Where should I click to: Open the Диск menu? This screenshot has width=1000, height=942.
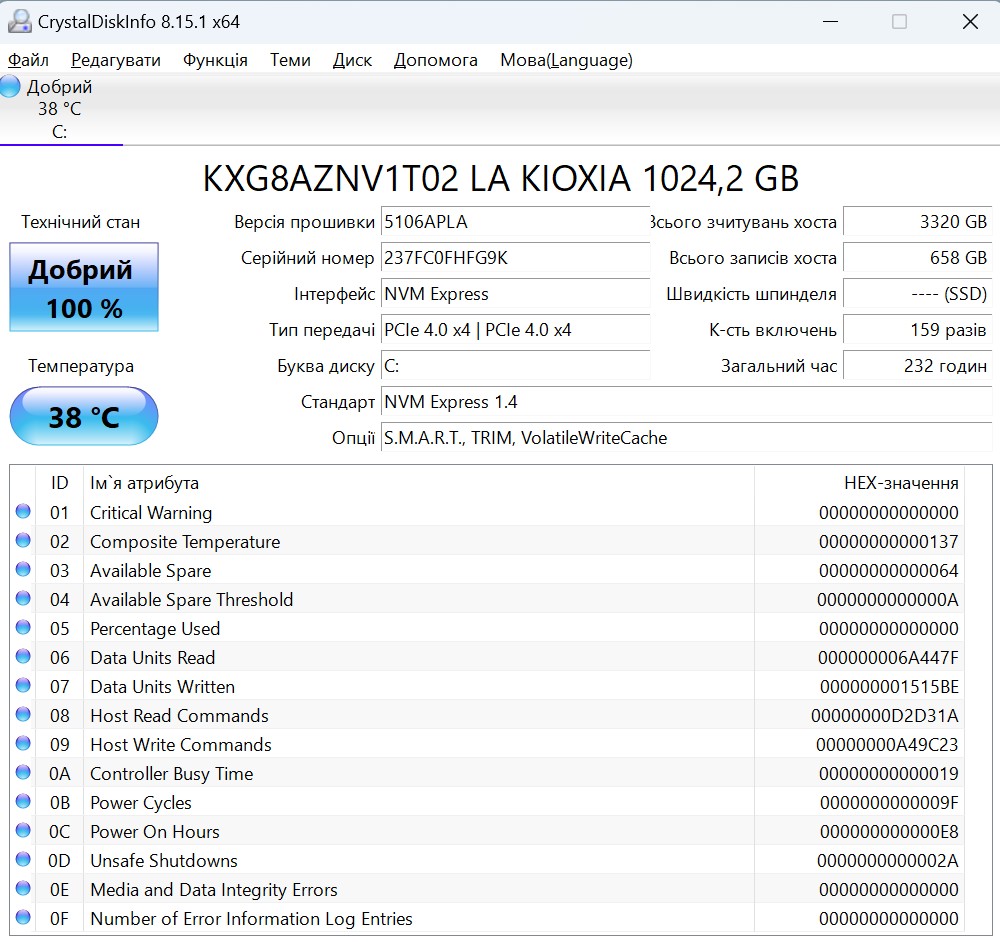tap(352, 60)
